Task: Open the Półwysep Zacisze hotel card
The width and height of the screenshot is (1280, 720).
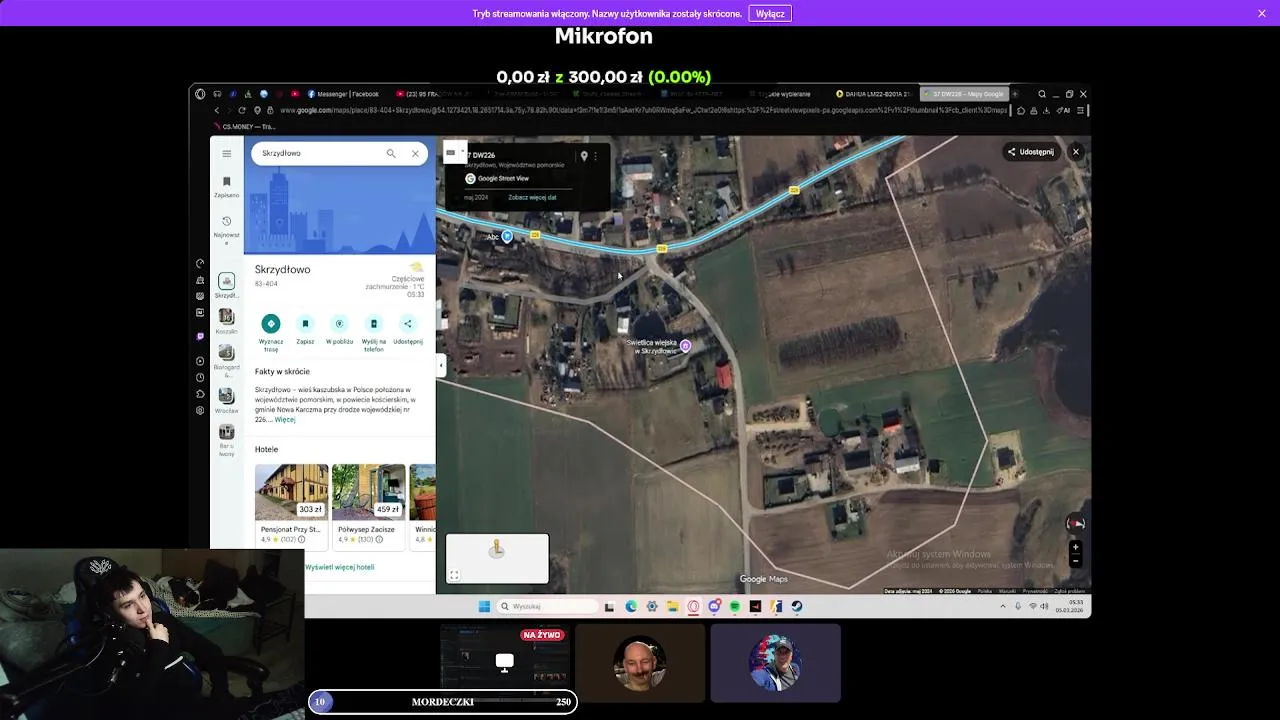Action: pos(369,505)
